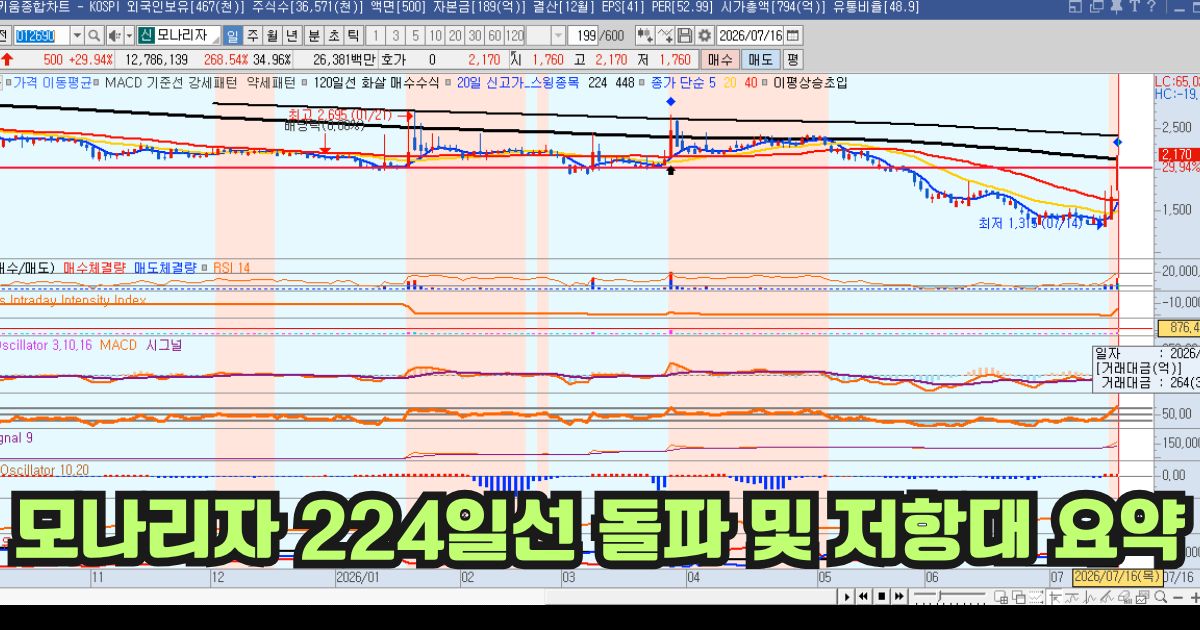1200x630 pixels.
Task: Click the MACD 시그널 legend label
Action: pyautogui.click(x=139, y=344)
